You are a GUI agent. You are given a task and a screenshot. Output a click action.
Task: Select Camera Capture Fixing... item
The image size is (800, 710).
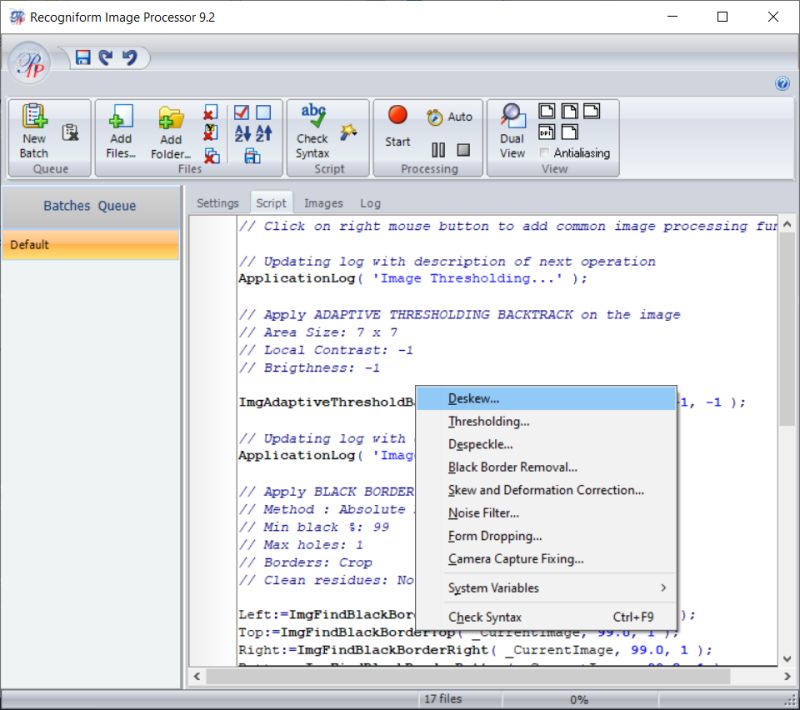pos(546,559)
